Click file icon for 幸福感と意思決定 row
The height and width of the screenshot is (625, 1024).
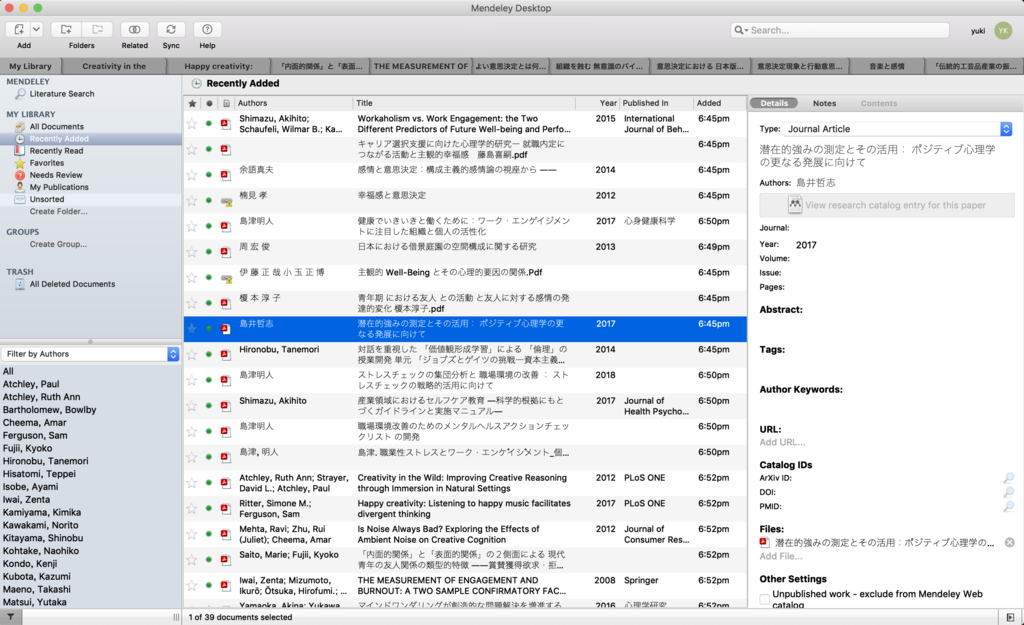pyautogui.click(x=227, y=201)
